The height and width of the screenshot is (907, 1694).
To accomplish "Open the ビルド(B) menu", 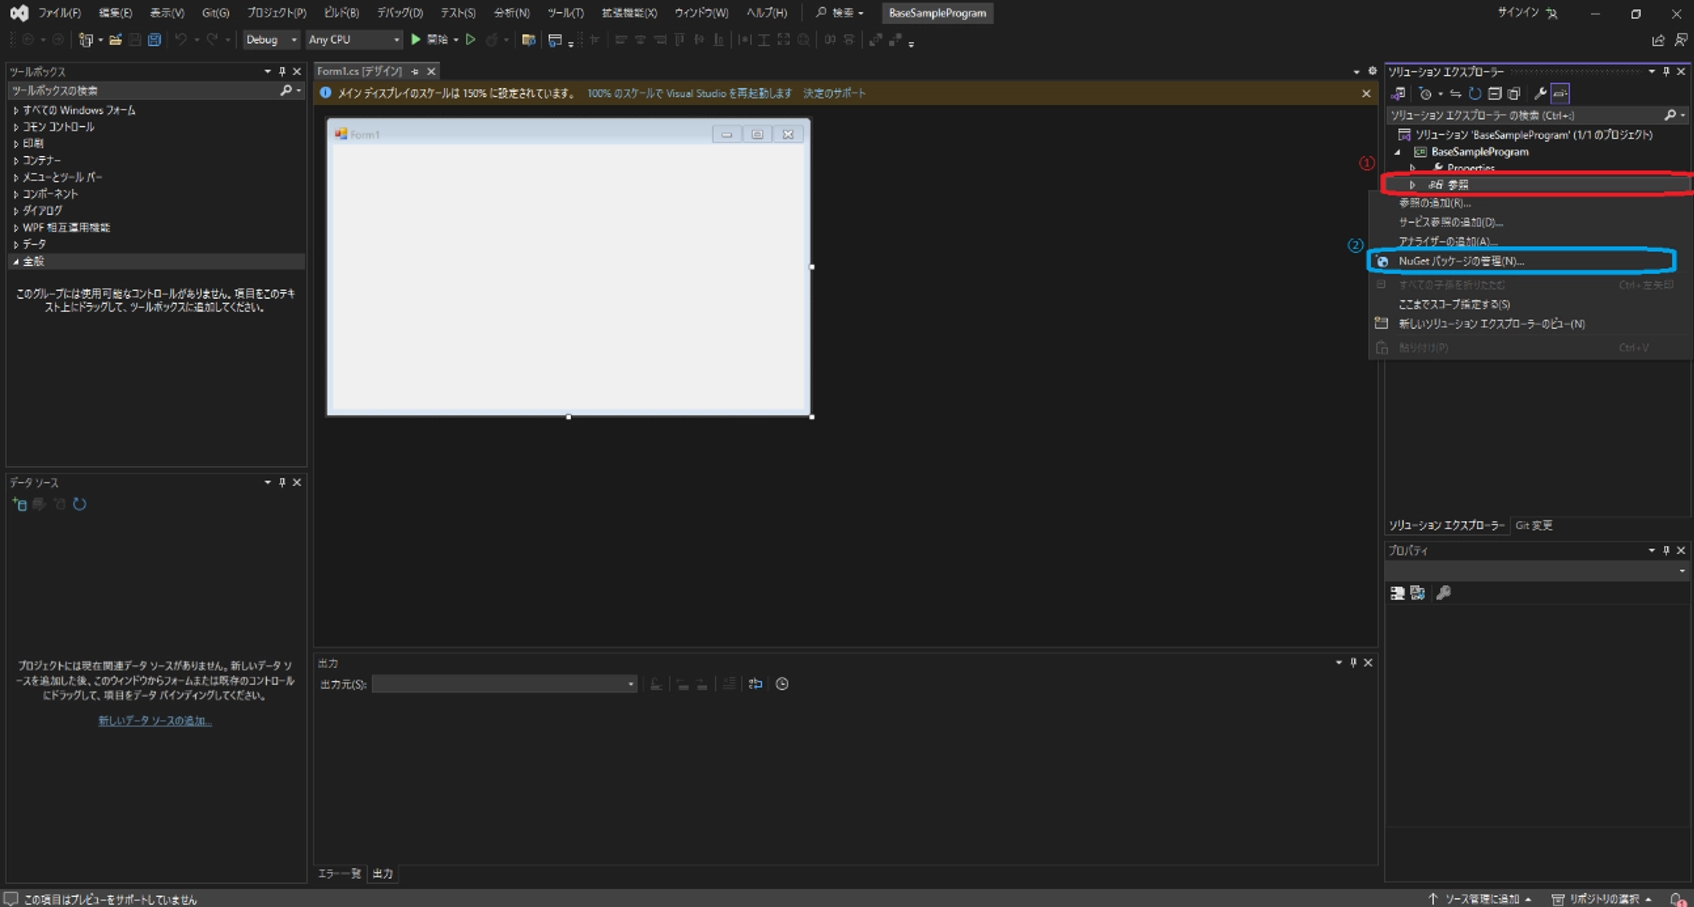I will coord(342,13).
